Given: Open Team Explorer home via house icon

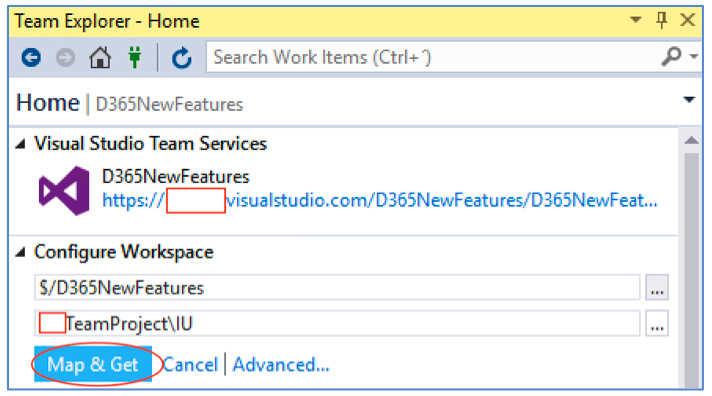Looking at the screenshot, I should click(100, 58).
